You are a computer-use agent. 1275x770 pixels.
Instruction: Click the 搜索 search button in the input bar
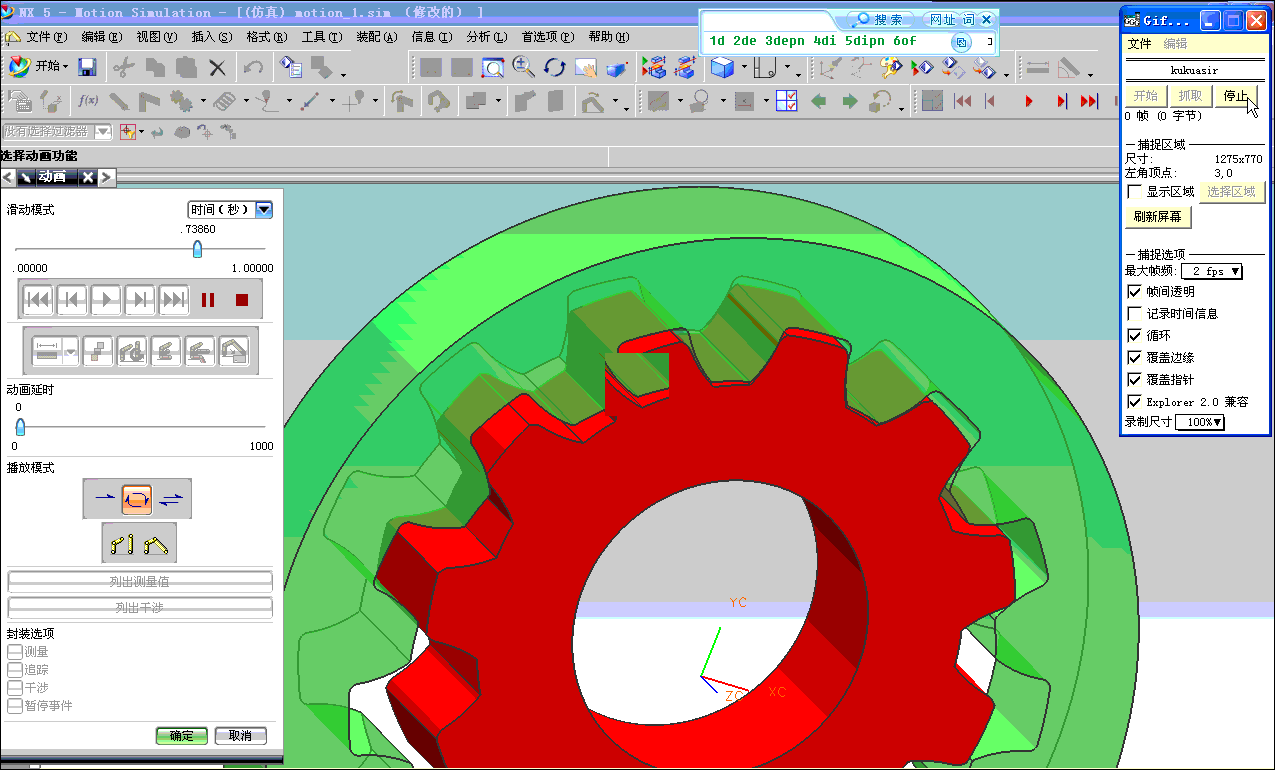coord(879,20)
